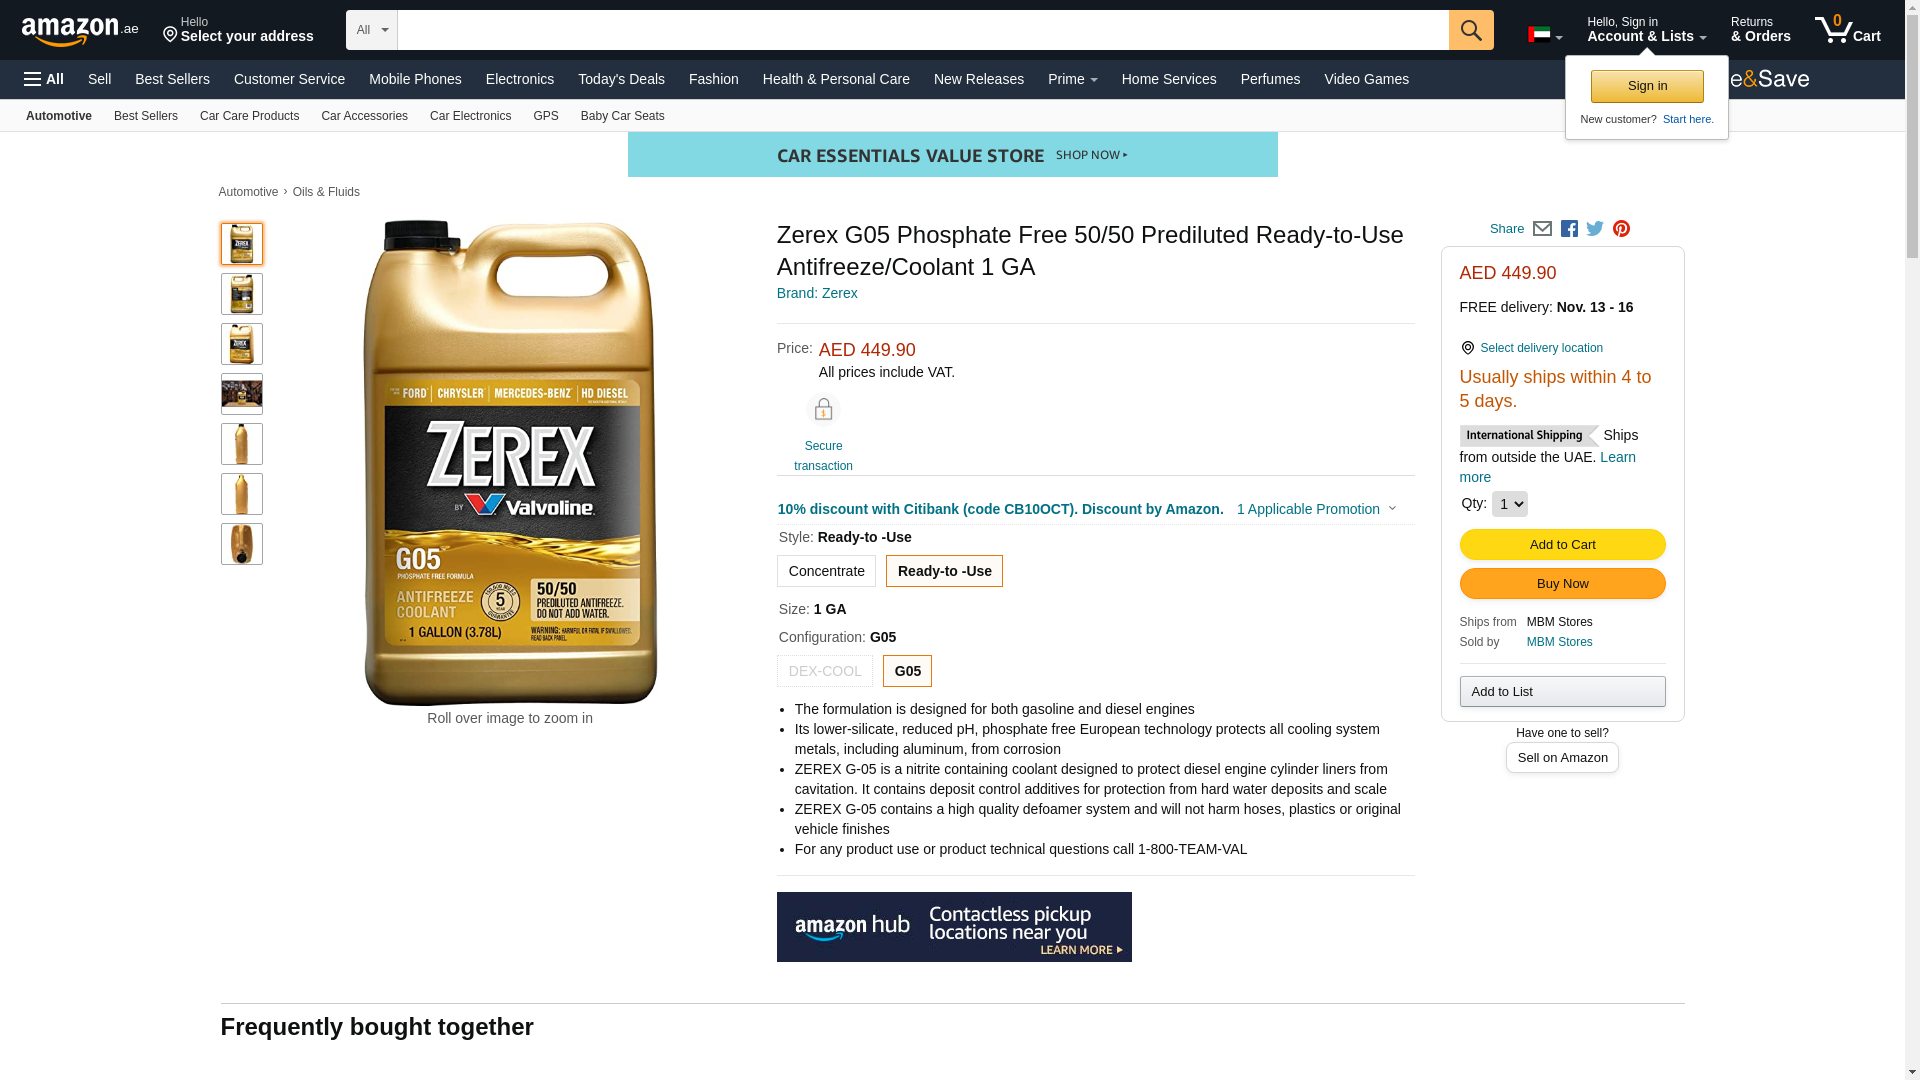Open Car Accessories subcategory tab
Image resolution: width=1920 pixels, height=1080 pixels.
364,116
